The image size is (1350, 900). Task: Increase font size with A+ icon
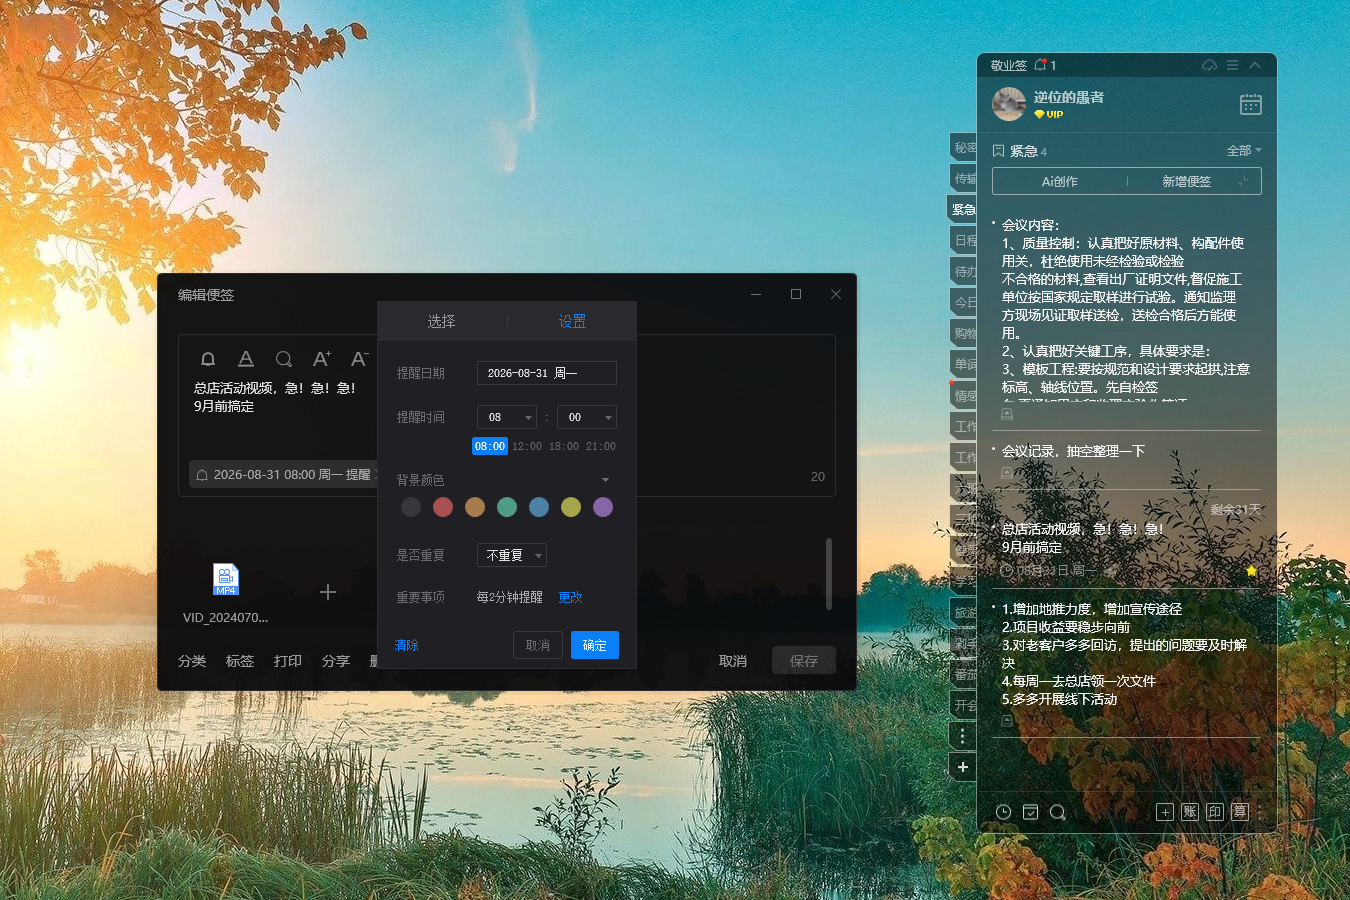point(321,359)
